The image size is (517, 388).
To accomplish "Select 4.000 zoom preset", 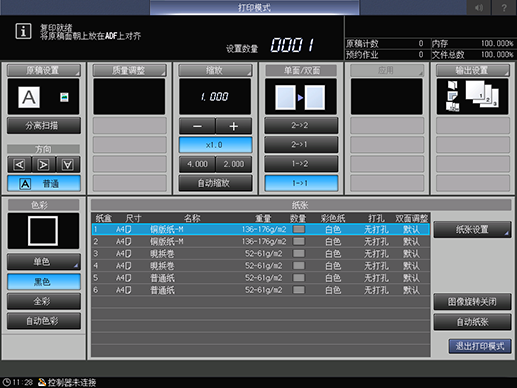I will (x=197, y=164).
